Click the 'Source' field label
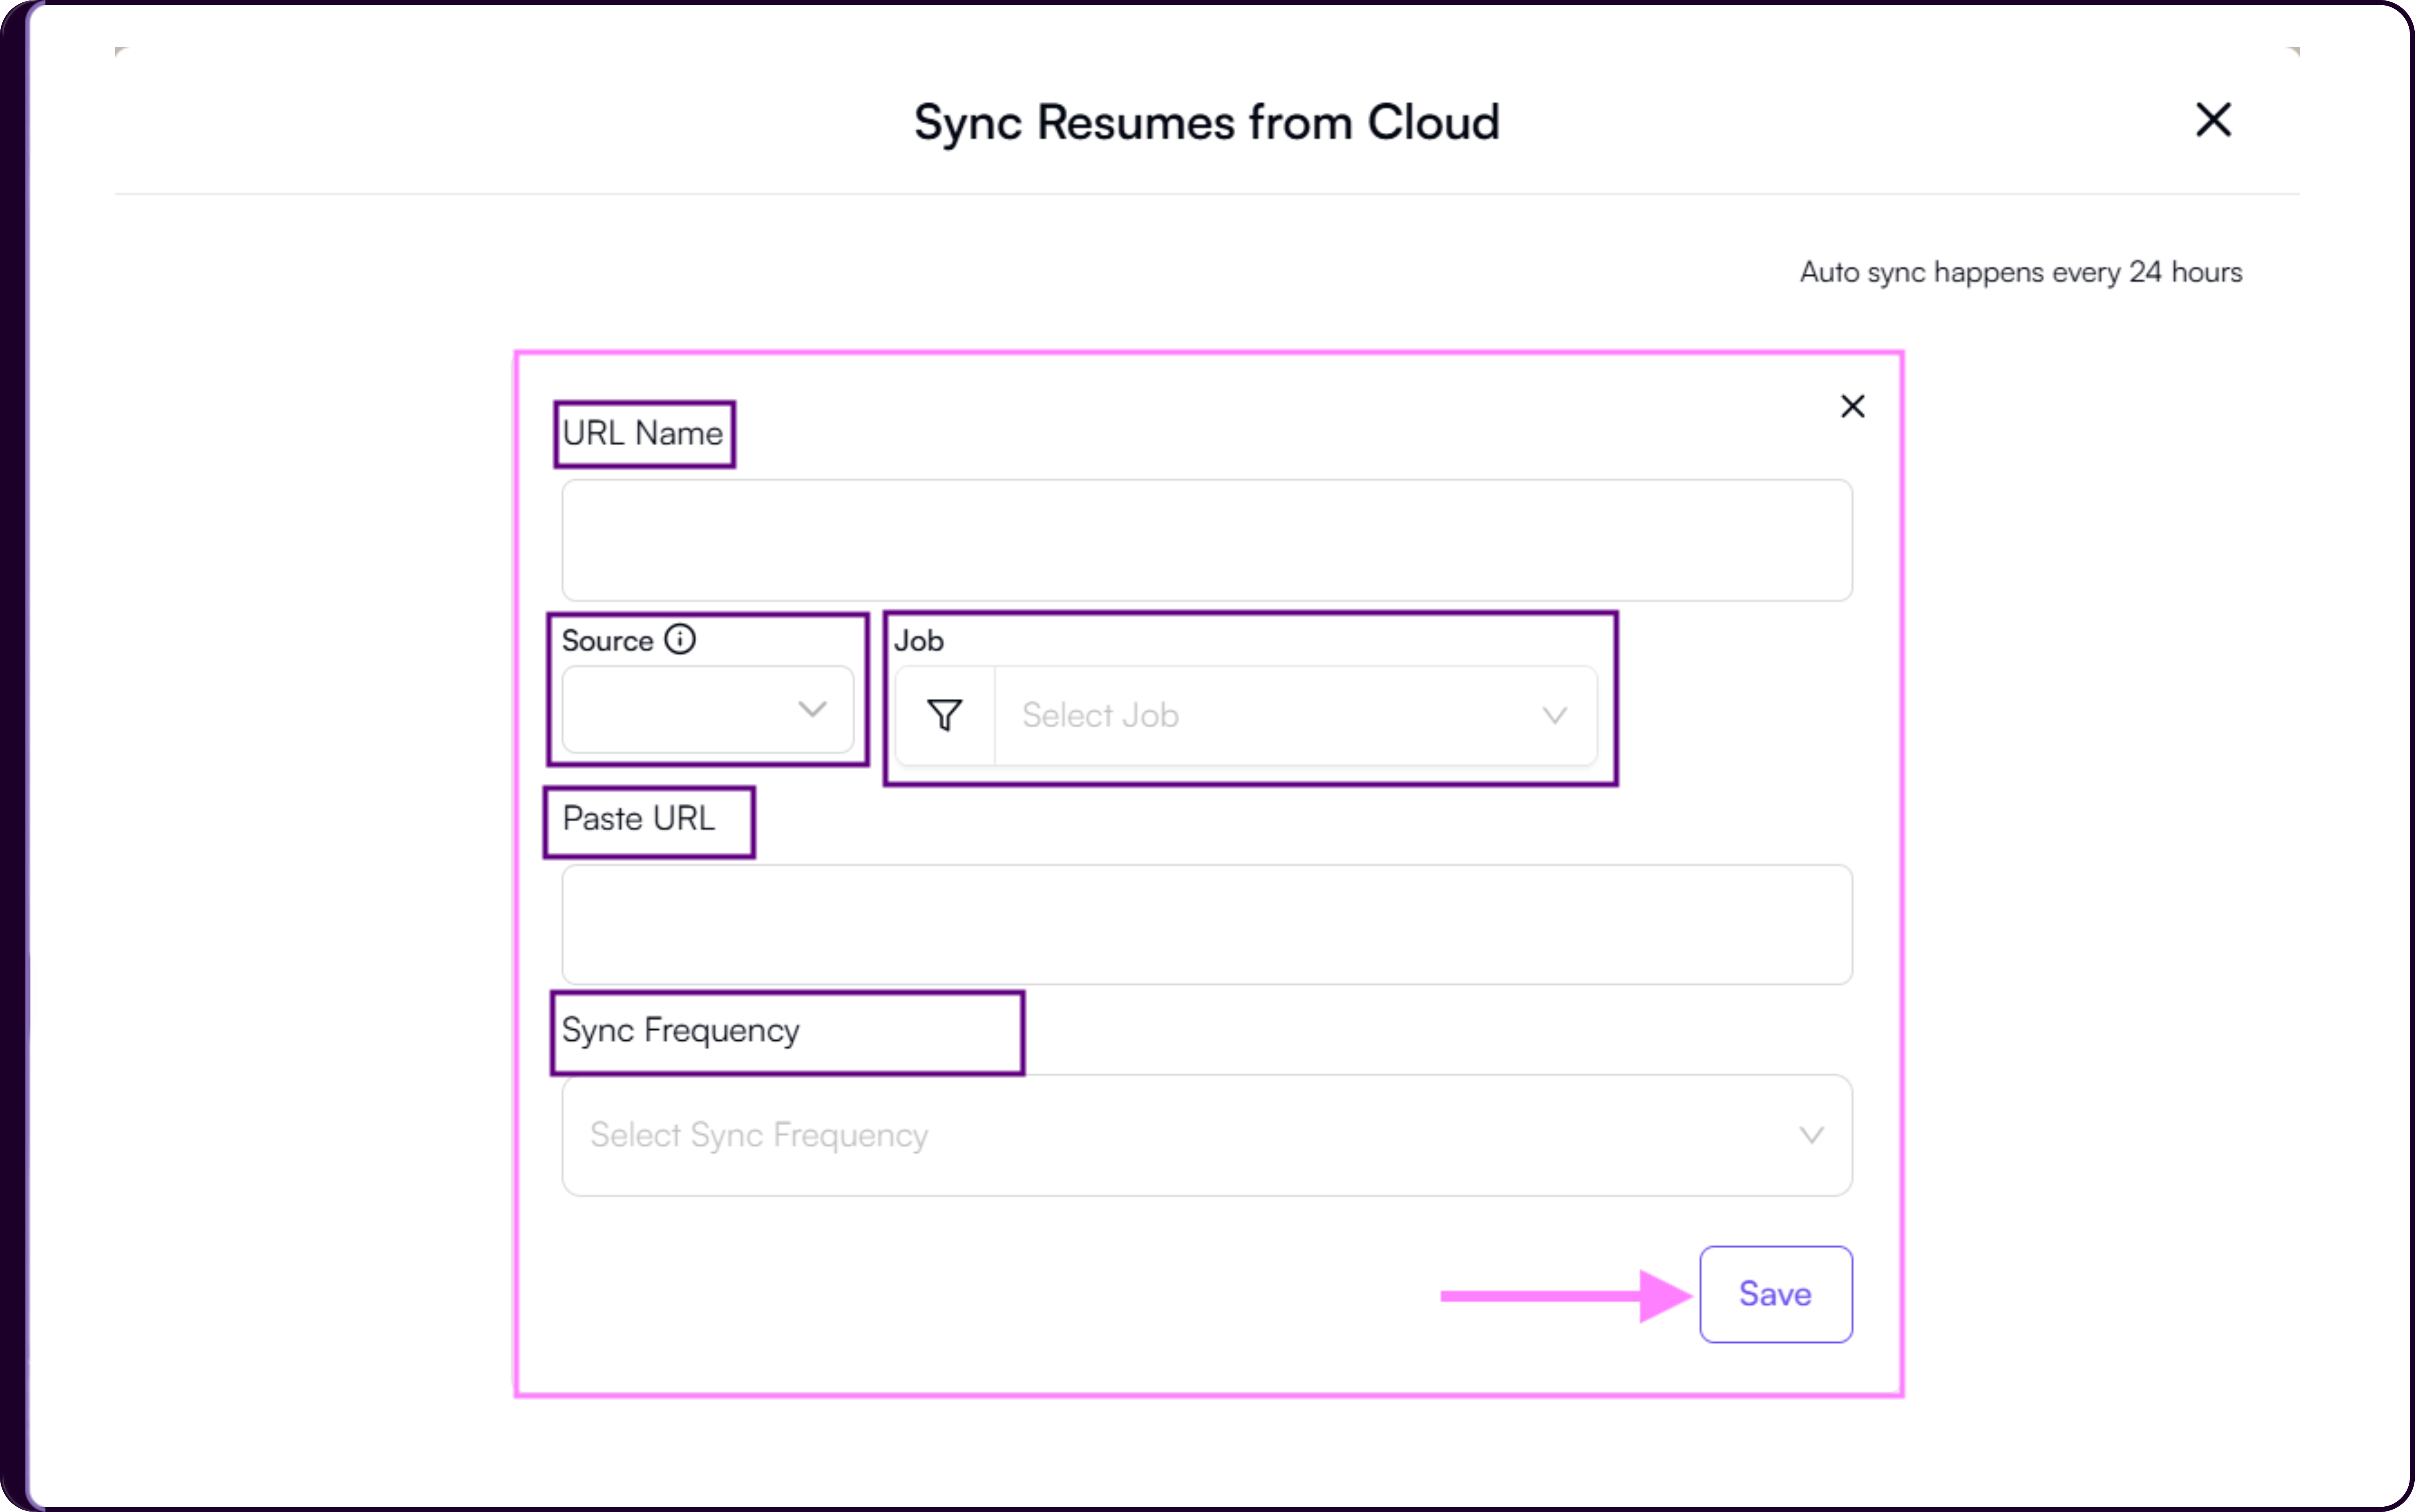This screenshot has height=1512, width=2420. [x=608, y=641]
